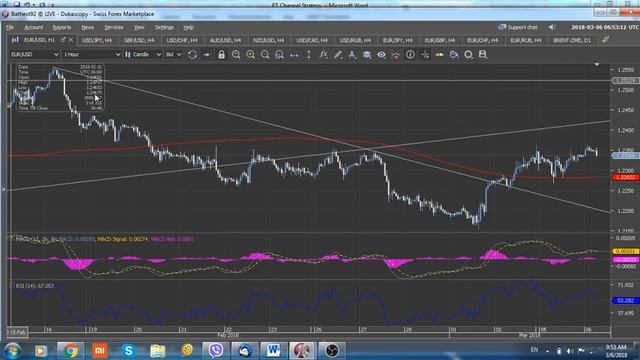Viewport: 640px width, 360px height.
Task: Open the chart theme paint icon
Action: [x=454, y=55]
